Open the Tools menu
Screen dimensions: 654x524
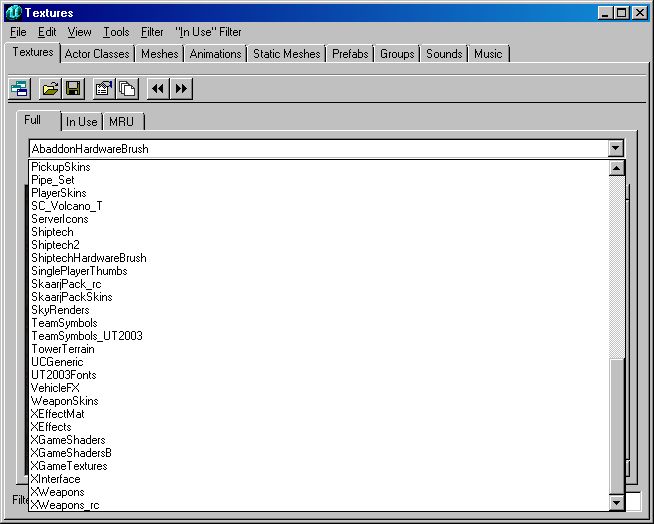[116, 32]
